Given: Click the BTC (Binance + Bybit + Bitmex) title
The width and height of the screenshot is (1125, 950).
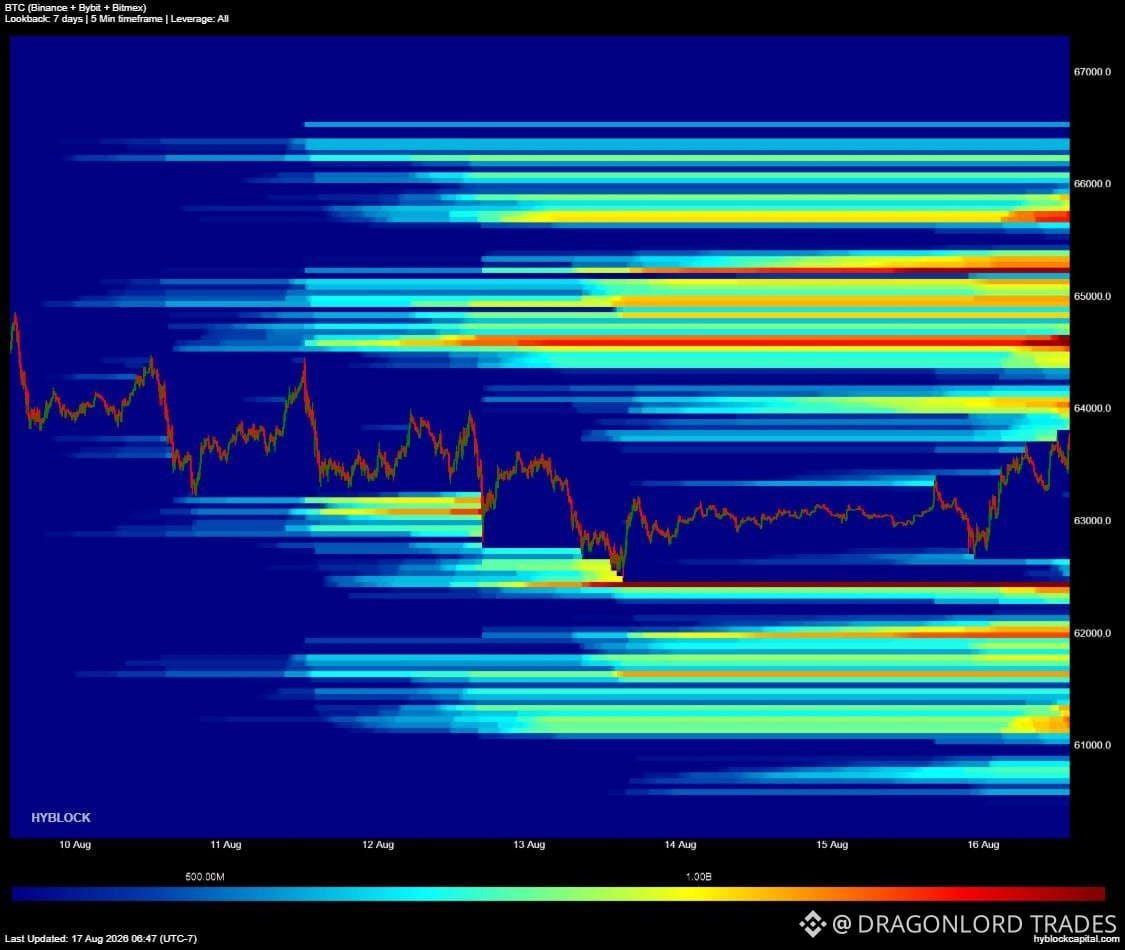Looking at the screenshot, I should tap(75, 8).
